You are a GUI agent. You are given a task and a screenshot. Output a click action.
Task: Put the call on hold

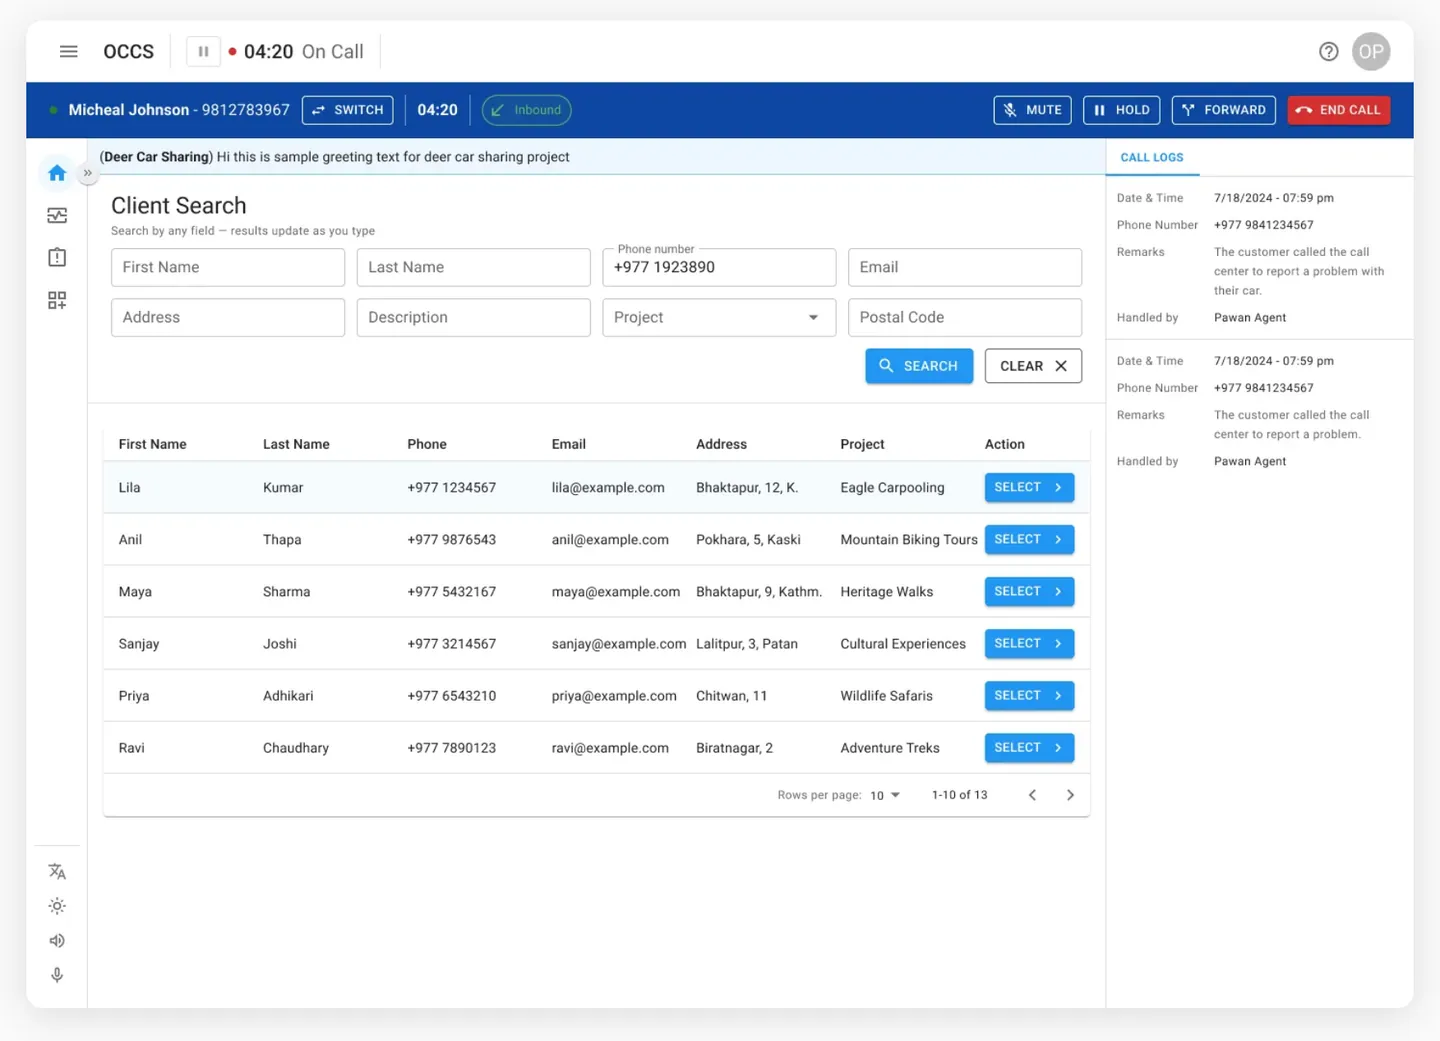click(x=1121, y=110)
